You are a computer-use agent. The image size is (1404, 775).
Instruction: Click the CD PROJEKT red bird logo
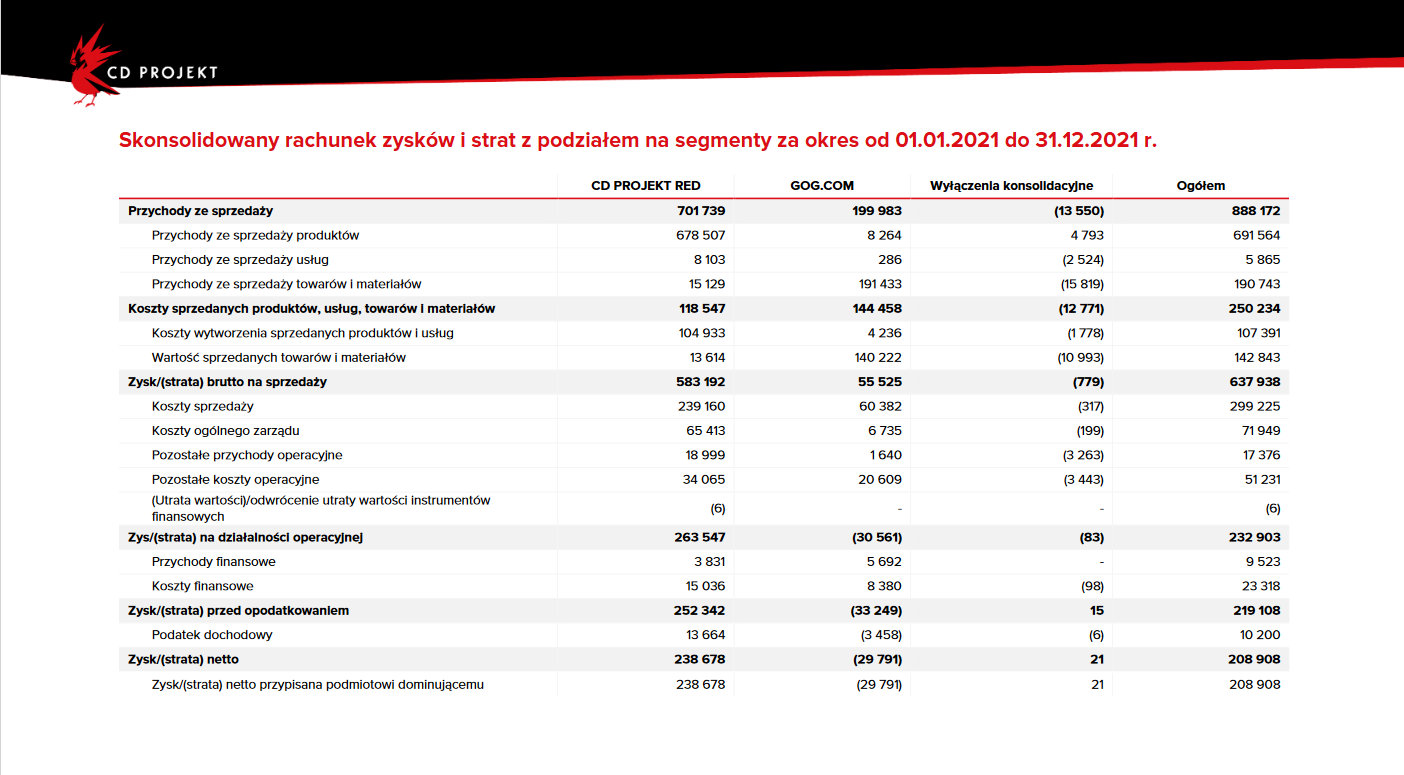pyautogui.click(x=95, y=65)
